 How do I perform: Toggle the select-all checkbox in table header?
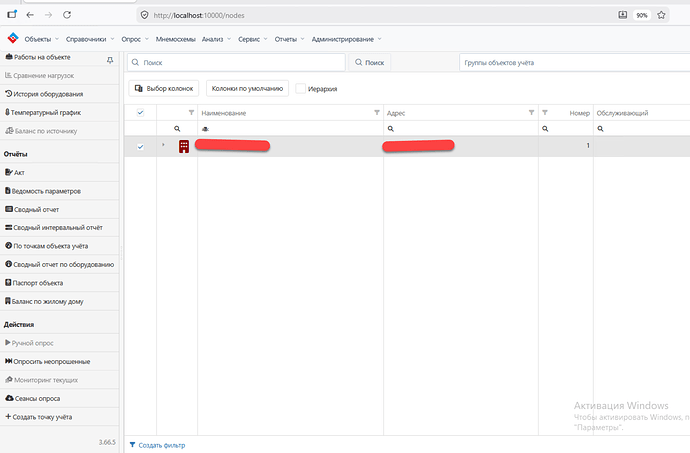tap(140, 113)
